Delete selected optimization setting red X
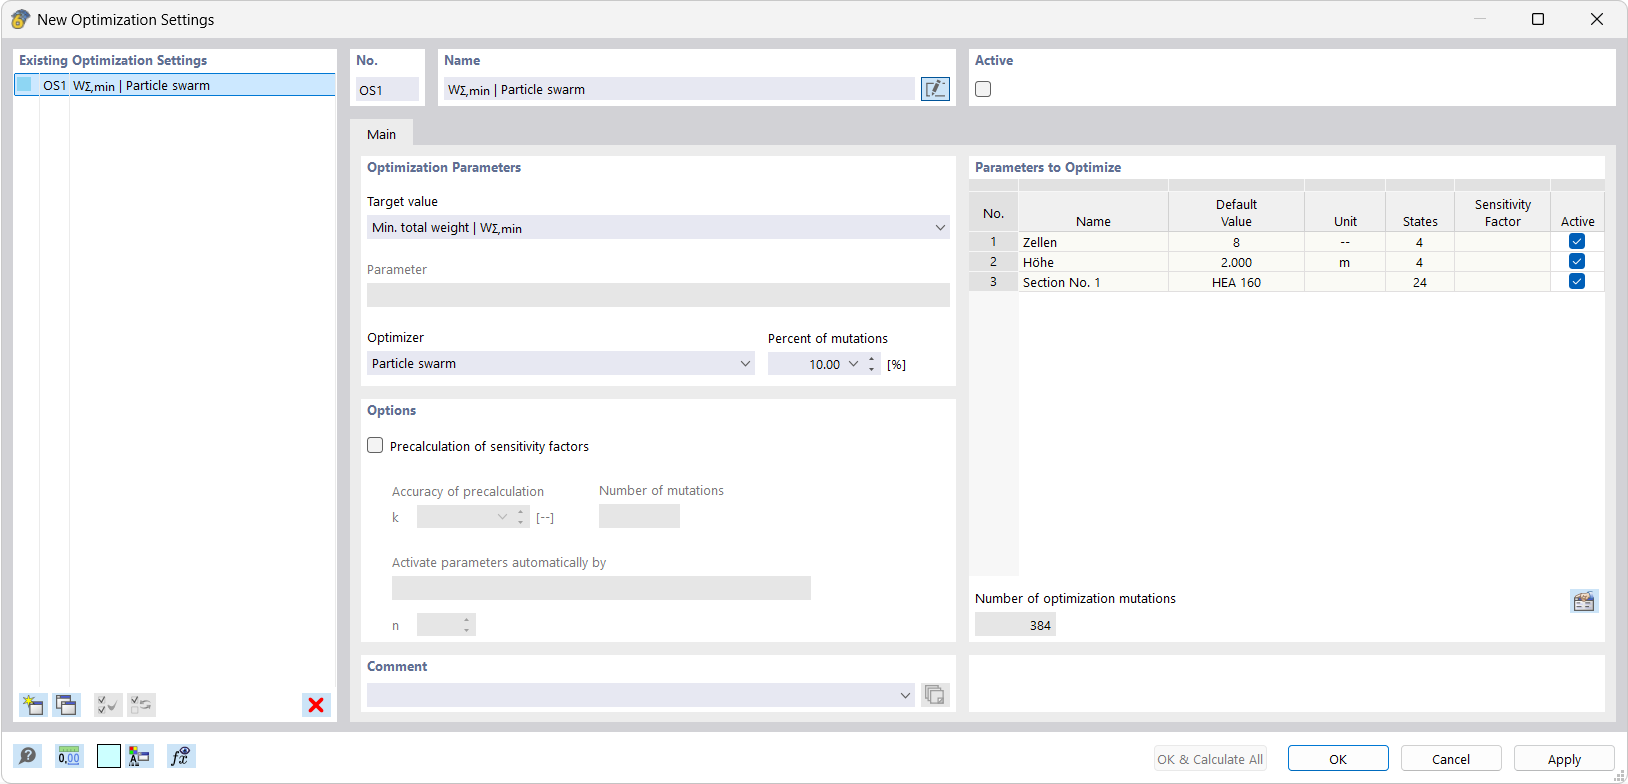Image resolution: width=1628 pixels, height=784 pixels. pos(316,705)
